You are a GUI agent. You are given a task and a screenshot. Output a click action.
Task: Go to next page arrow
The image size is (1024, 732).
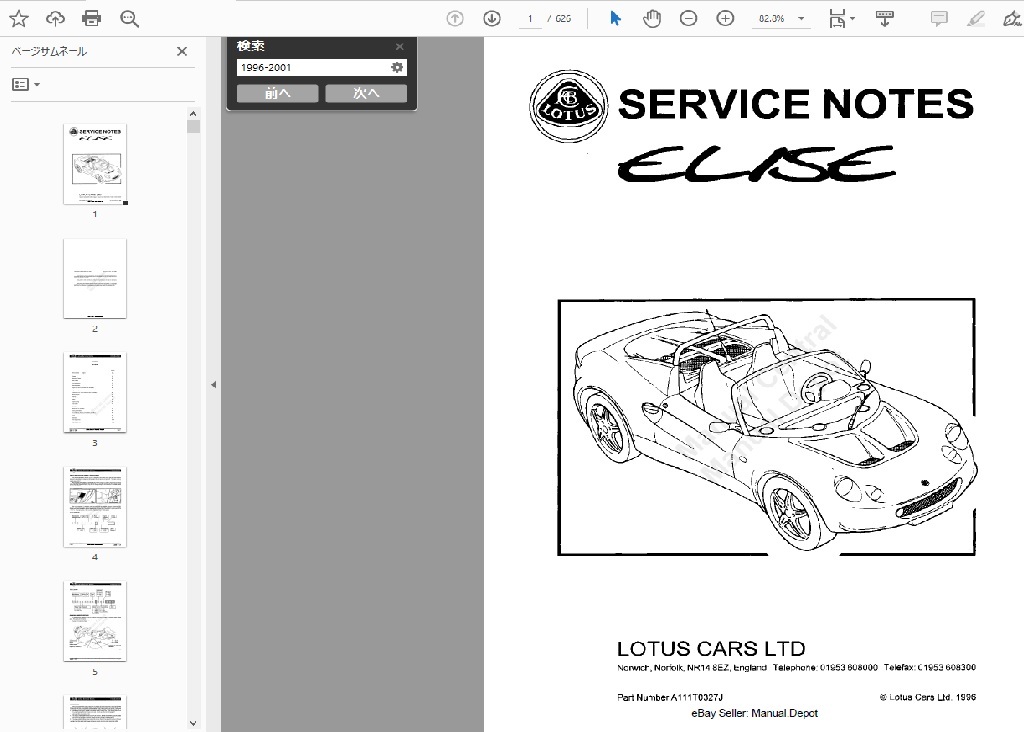(x=492, y=19)
